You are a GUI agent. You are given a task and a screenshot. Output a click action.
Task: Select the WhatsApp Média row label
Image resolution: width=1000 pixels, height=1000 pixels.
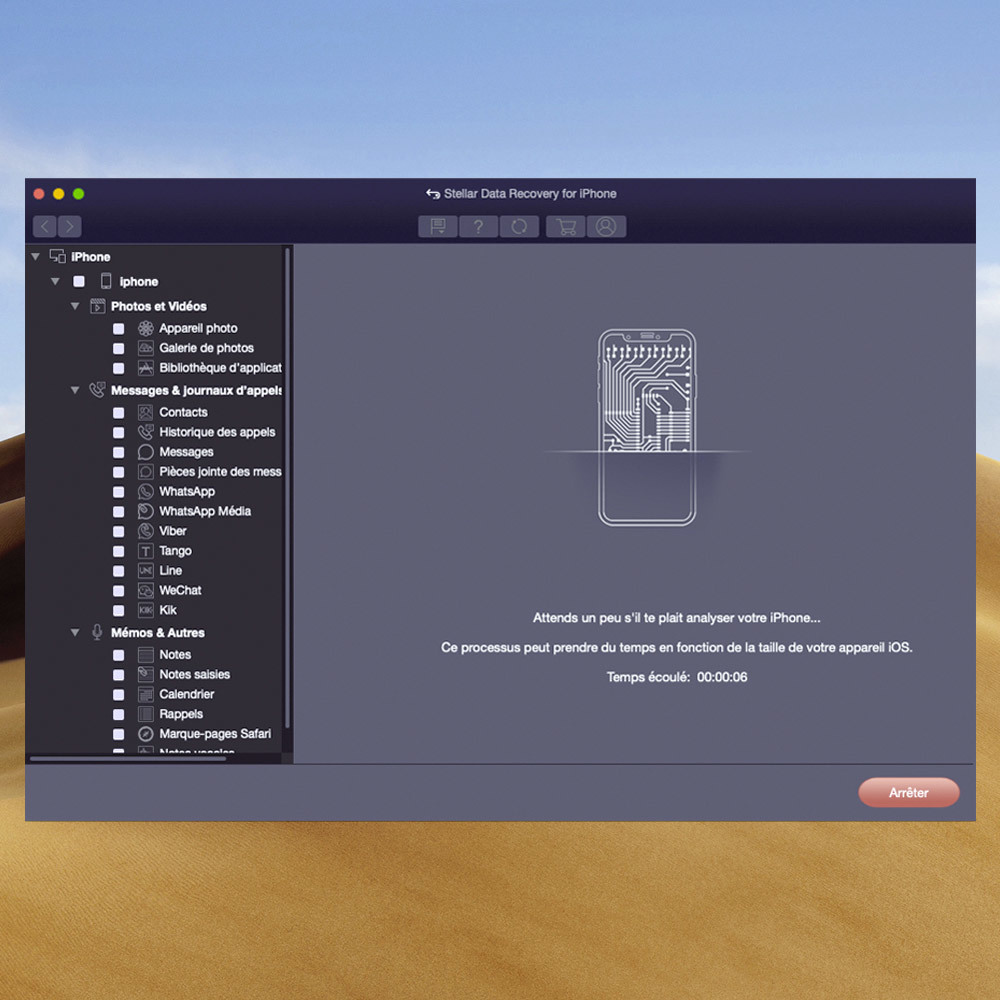[x=205, y=511]
